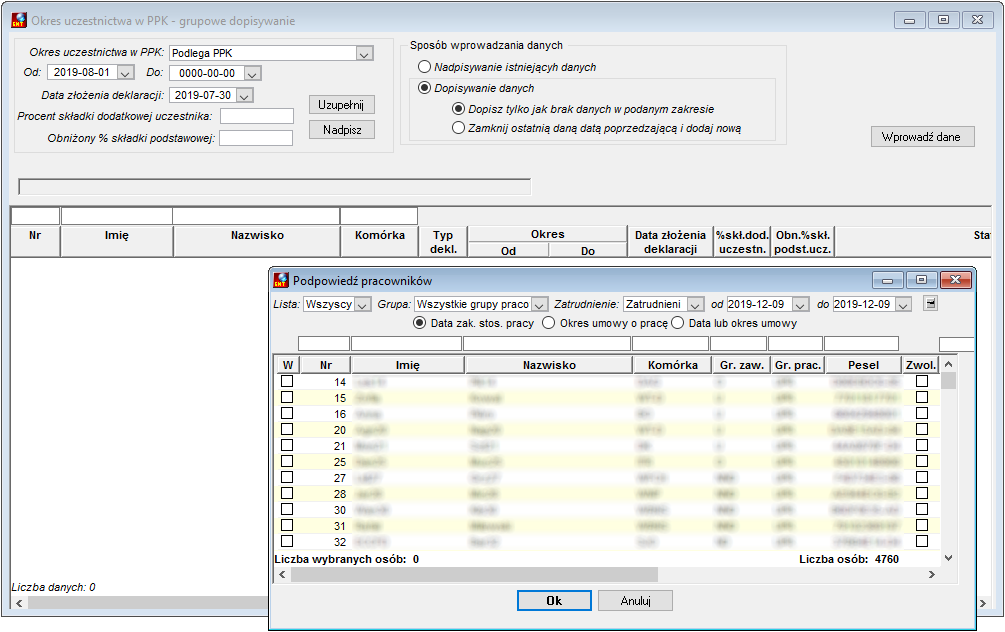Viewport: 1005px width, 632px height.
Task: Tick the W checkbox for employee number 25
Action: tap(287, 462)
